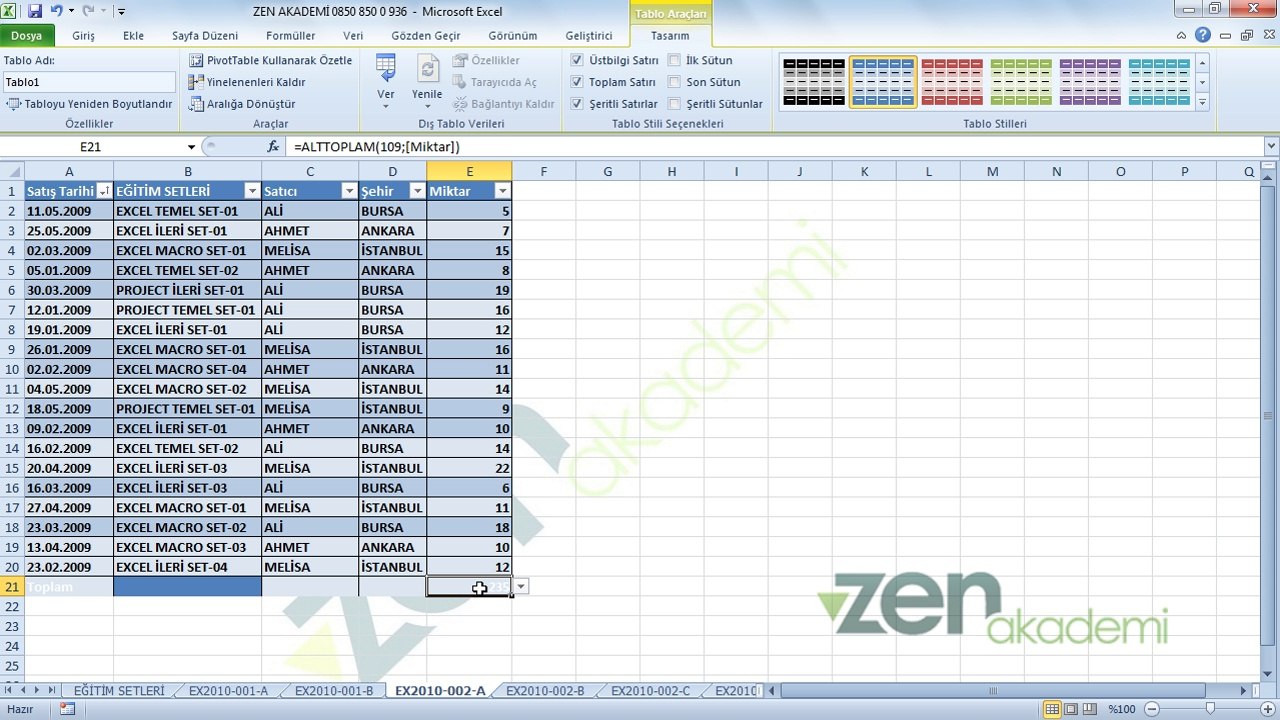The image size is (1280, 720).
Task: Switch to the Veri ribbon tab
Action: coord(353,36)
